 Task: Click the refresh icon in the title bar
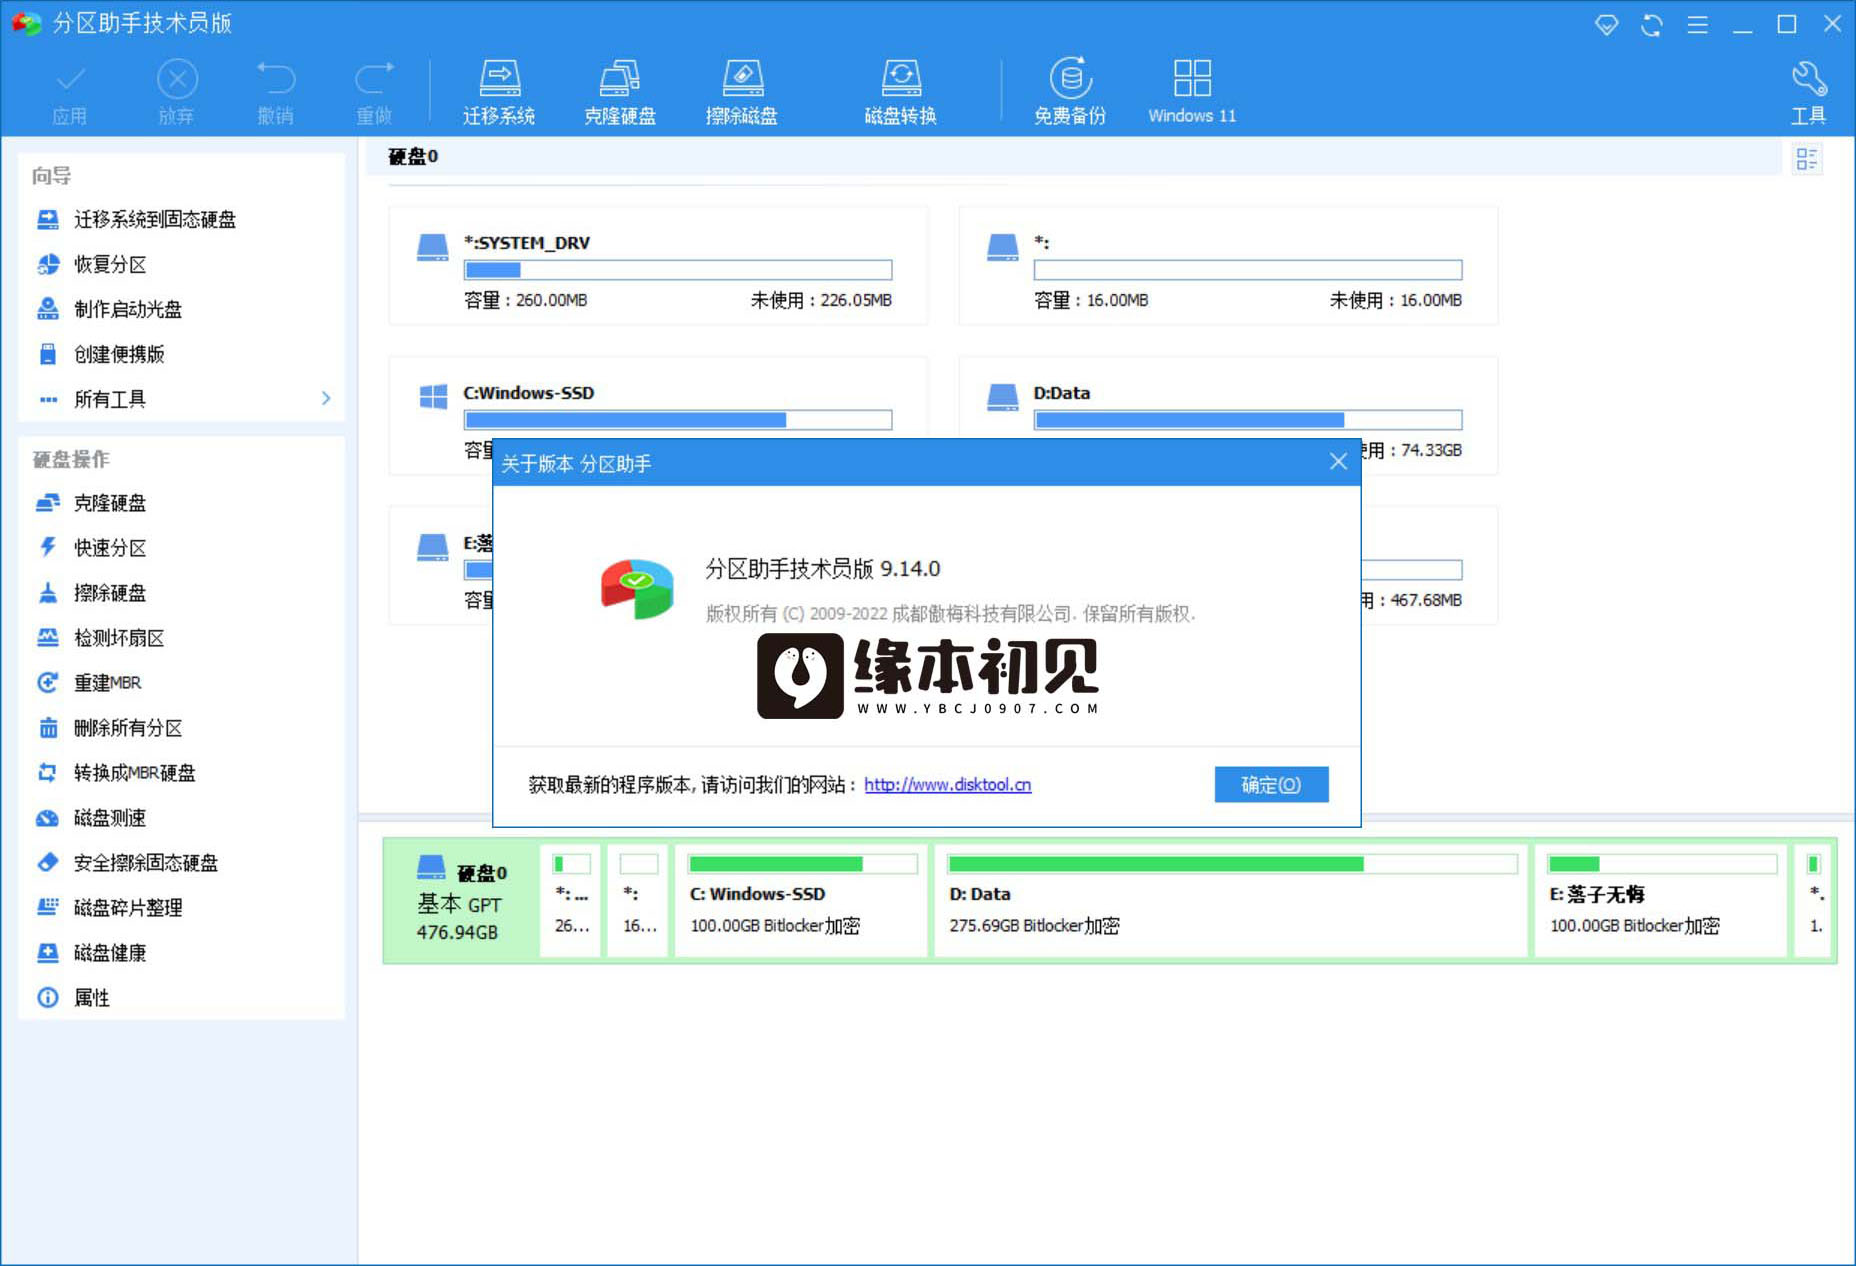coord(1652,24)
